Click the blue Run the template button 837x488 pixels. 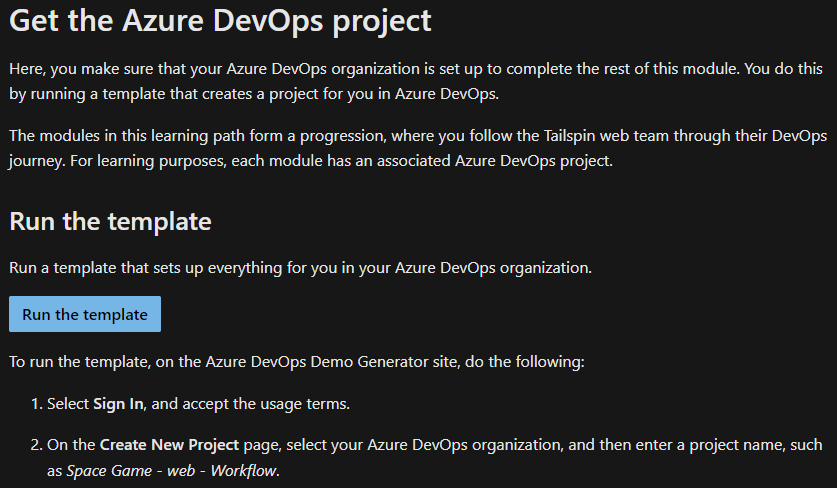click(85, 314)
